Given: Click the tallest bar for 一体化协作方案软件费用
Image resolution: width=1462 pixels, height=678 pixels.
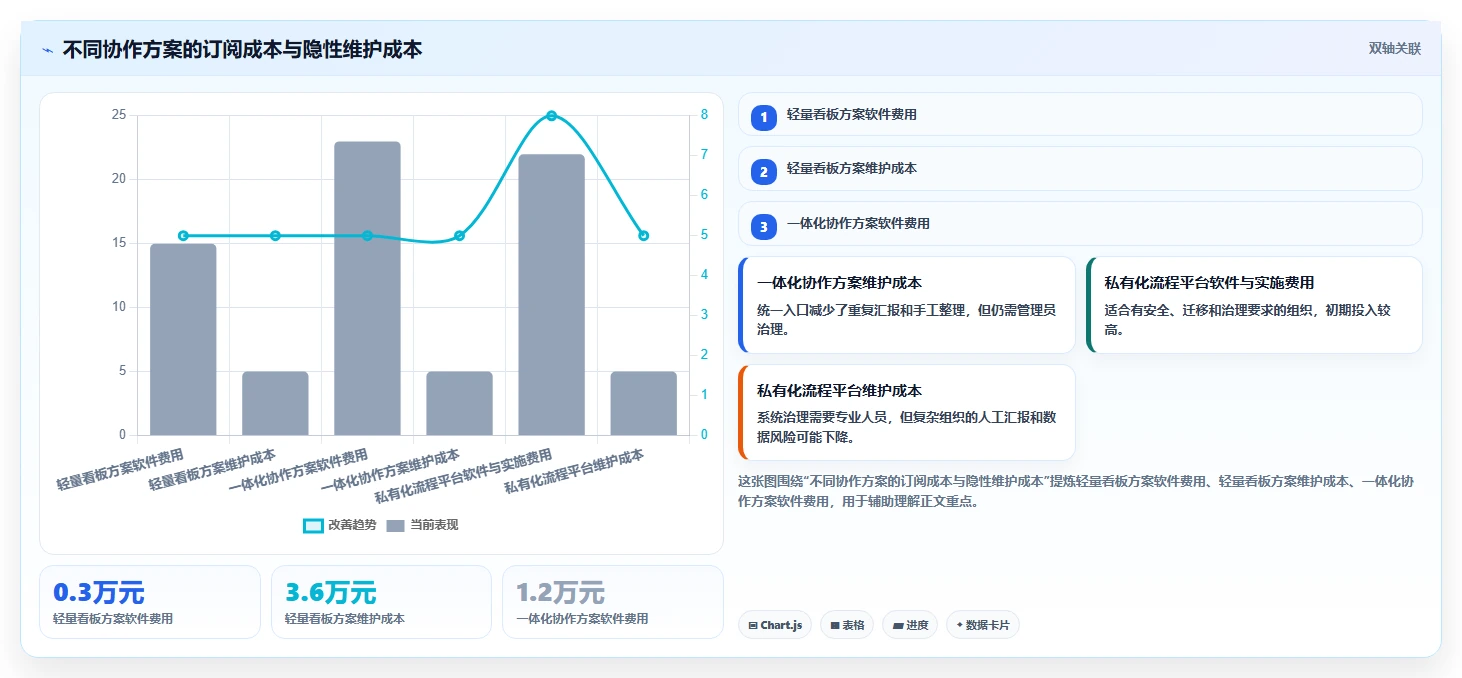Looking at the screenshot, I should (367, 288).
